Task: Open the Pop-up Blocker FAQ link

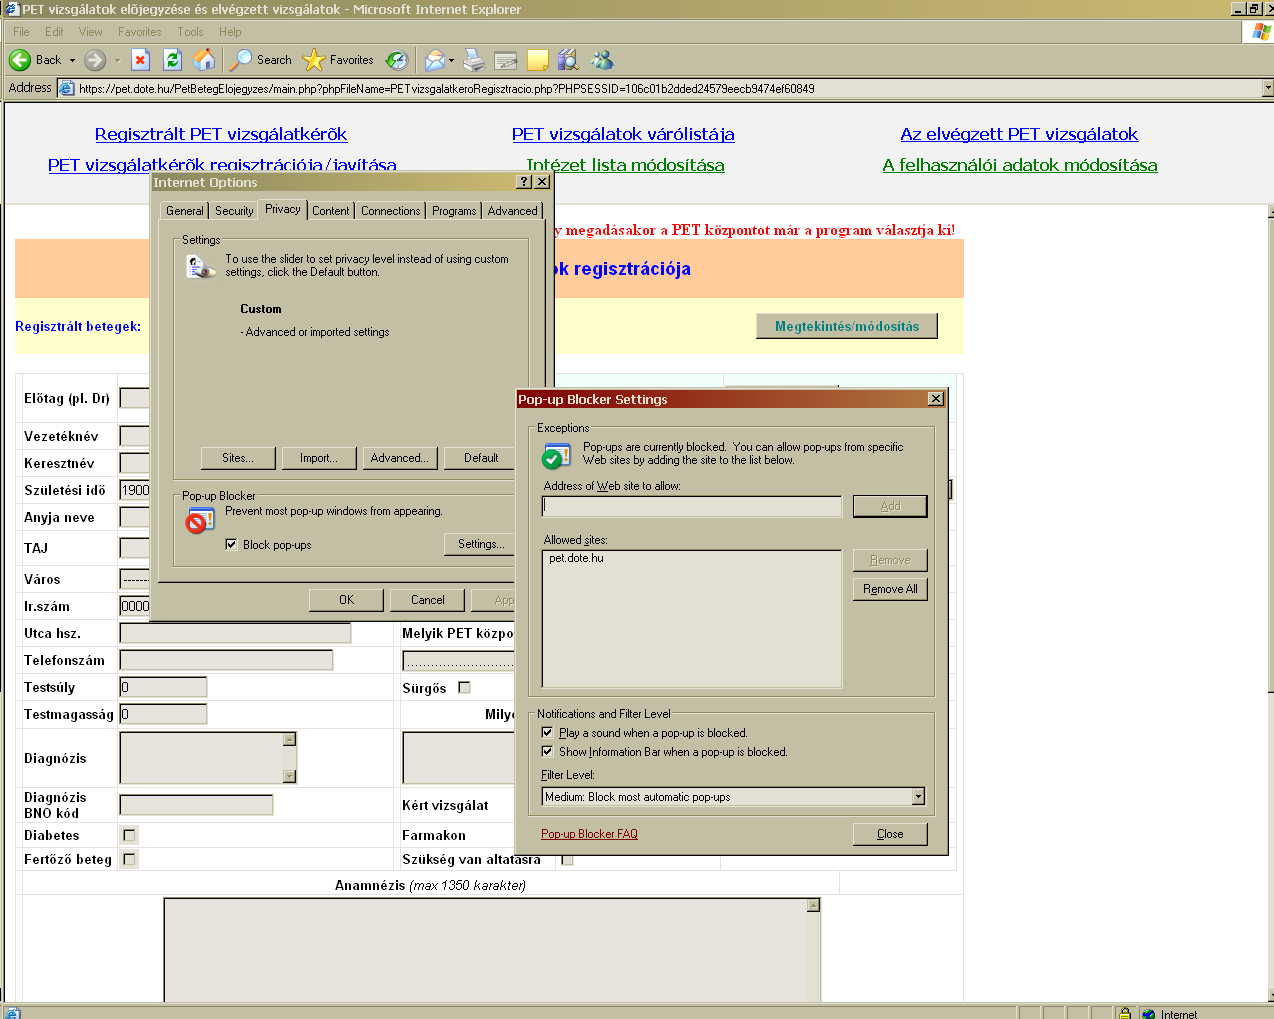Action: click(x=589, y=834)
